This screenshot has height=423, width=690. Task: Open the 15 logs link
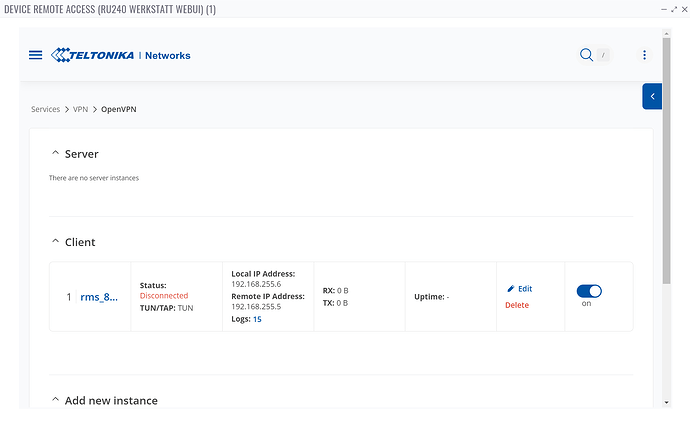[257, 319]
